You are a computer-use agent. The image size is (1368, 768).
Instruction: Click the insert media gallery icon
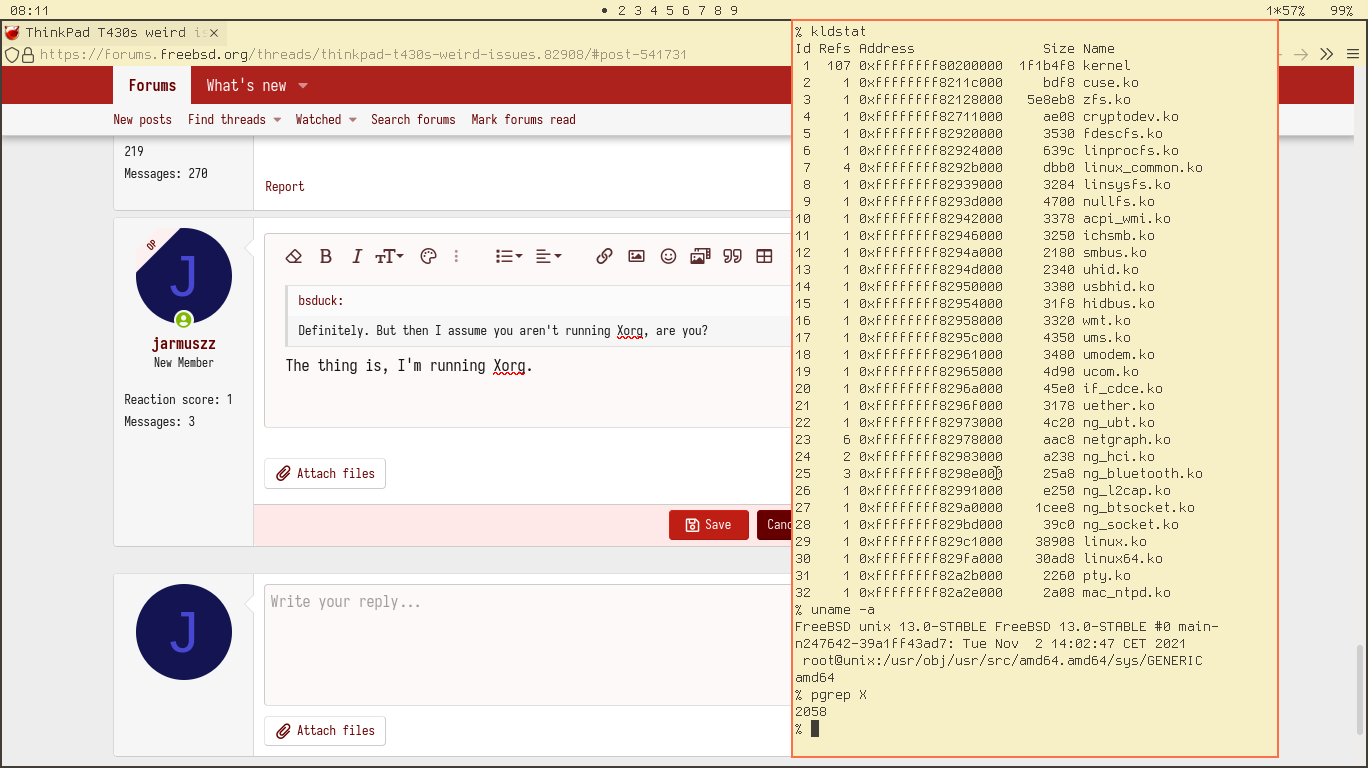700,256
